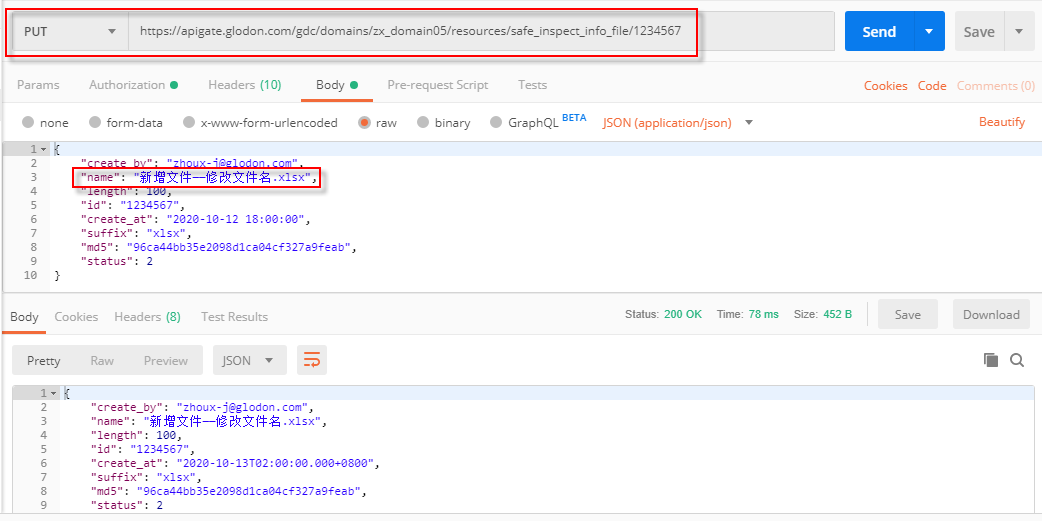Pick the GraphQL body radio button
This screenshot has height=521, width=1042.
point(496,123)
